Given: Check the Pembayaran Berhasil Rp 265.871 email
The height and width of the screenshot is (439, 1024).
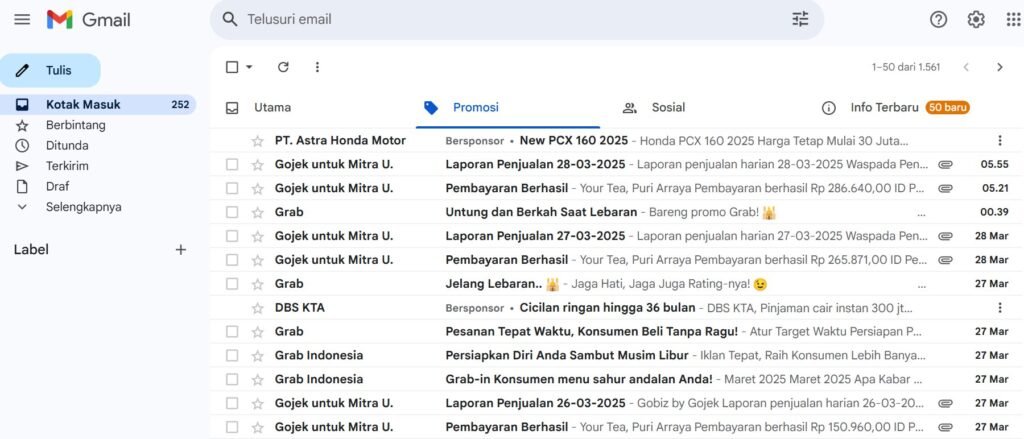Looking at the screenshot, I should tap(232, 260).
